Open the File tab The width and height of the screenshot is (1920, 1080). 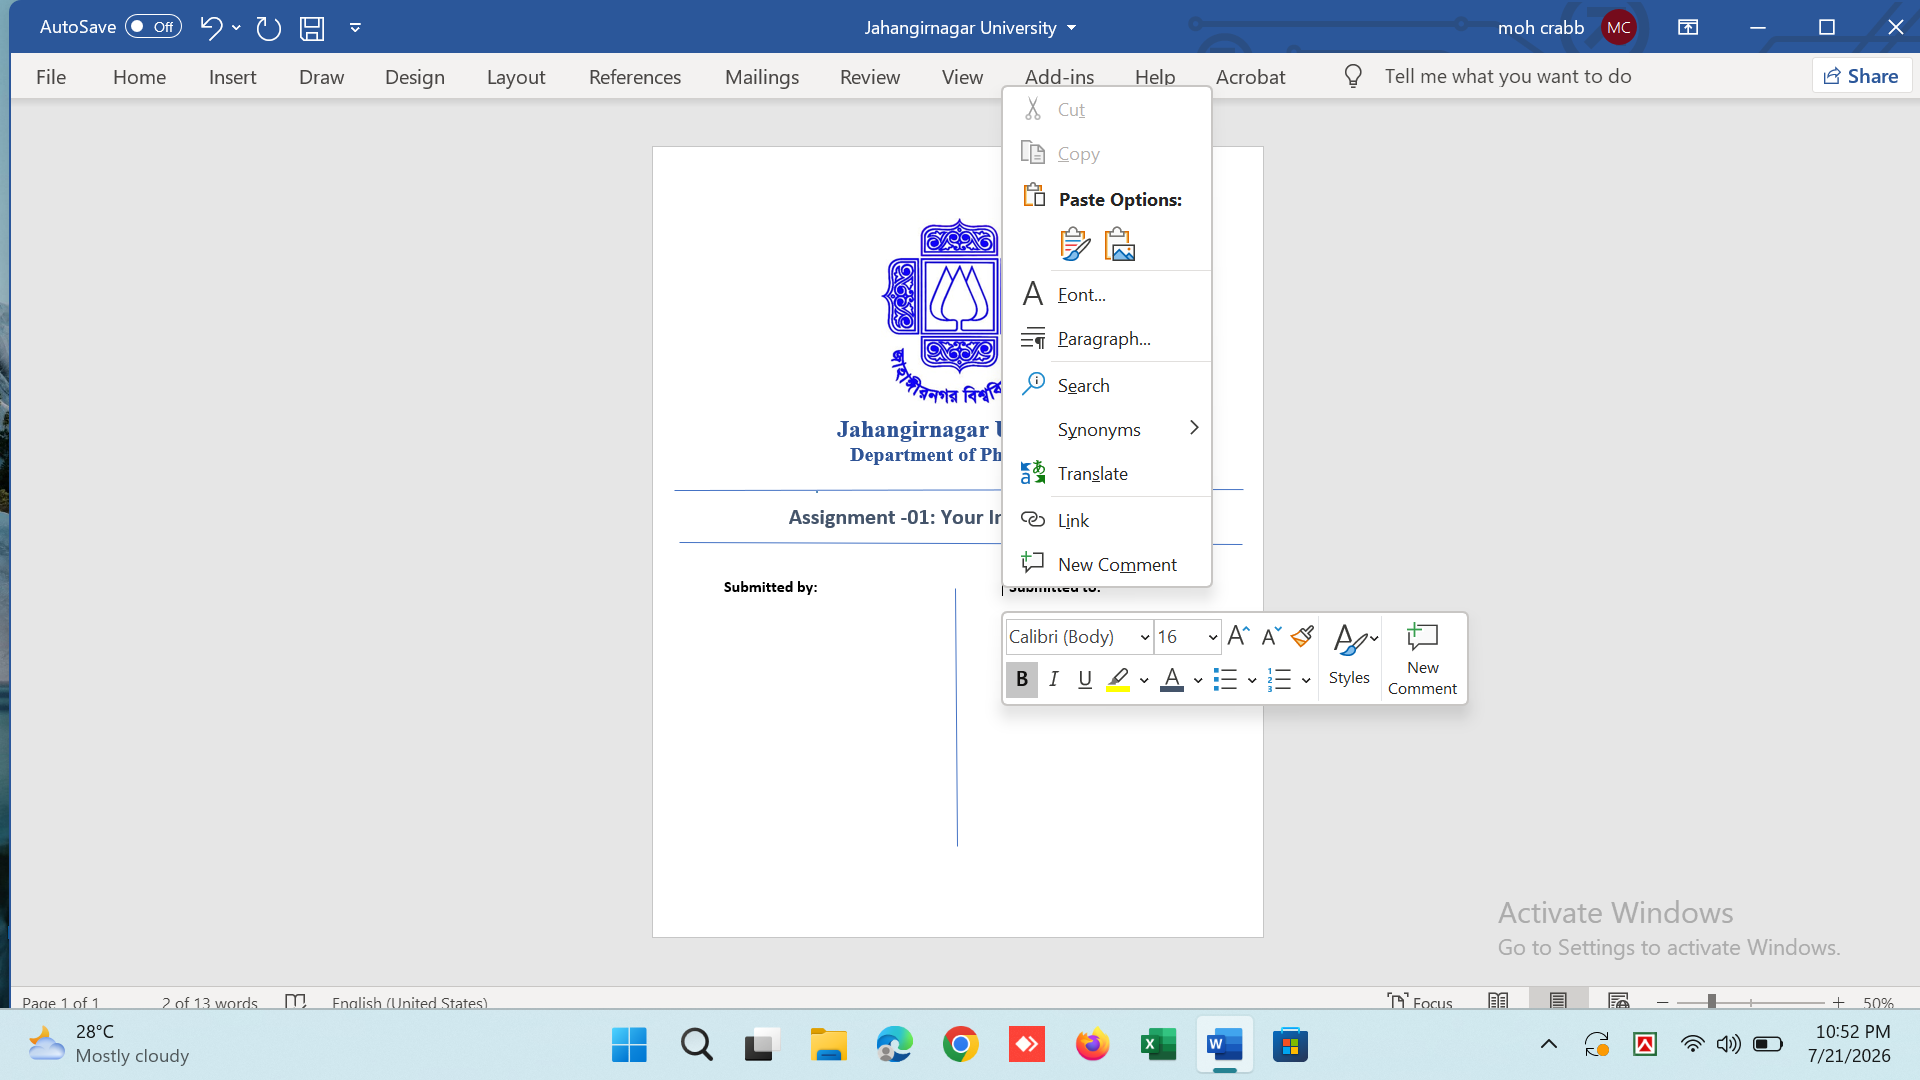point(51,77)
